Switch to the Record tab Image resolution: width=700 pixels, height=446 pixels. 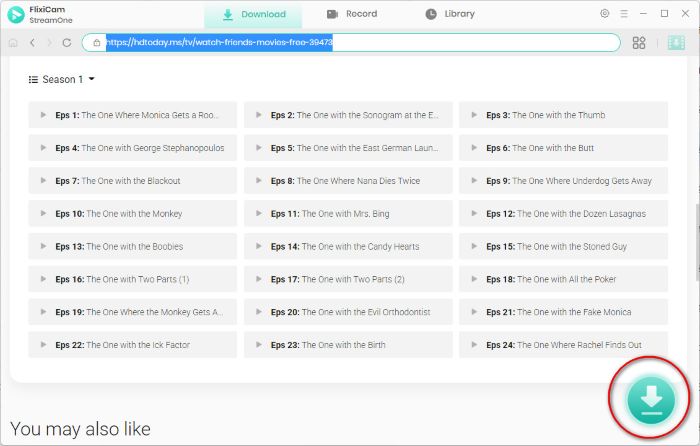352,14
